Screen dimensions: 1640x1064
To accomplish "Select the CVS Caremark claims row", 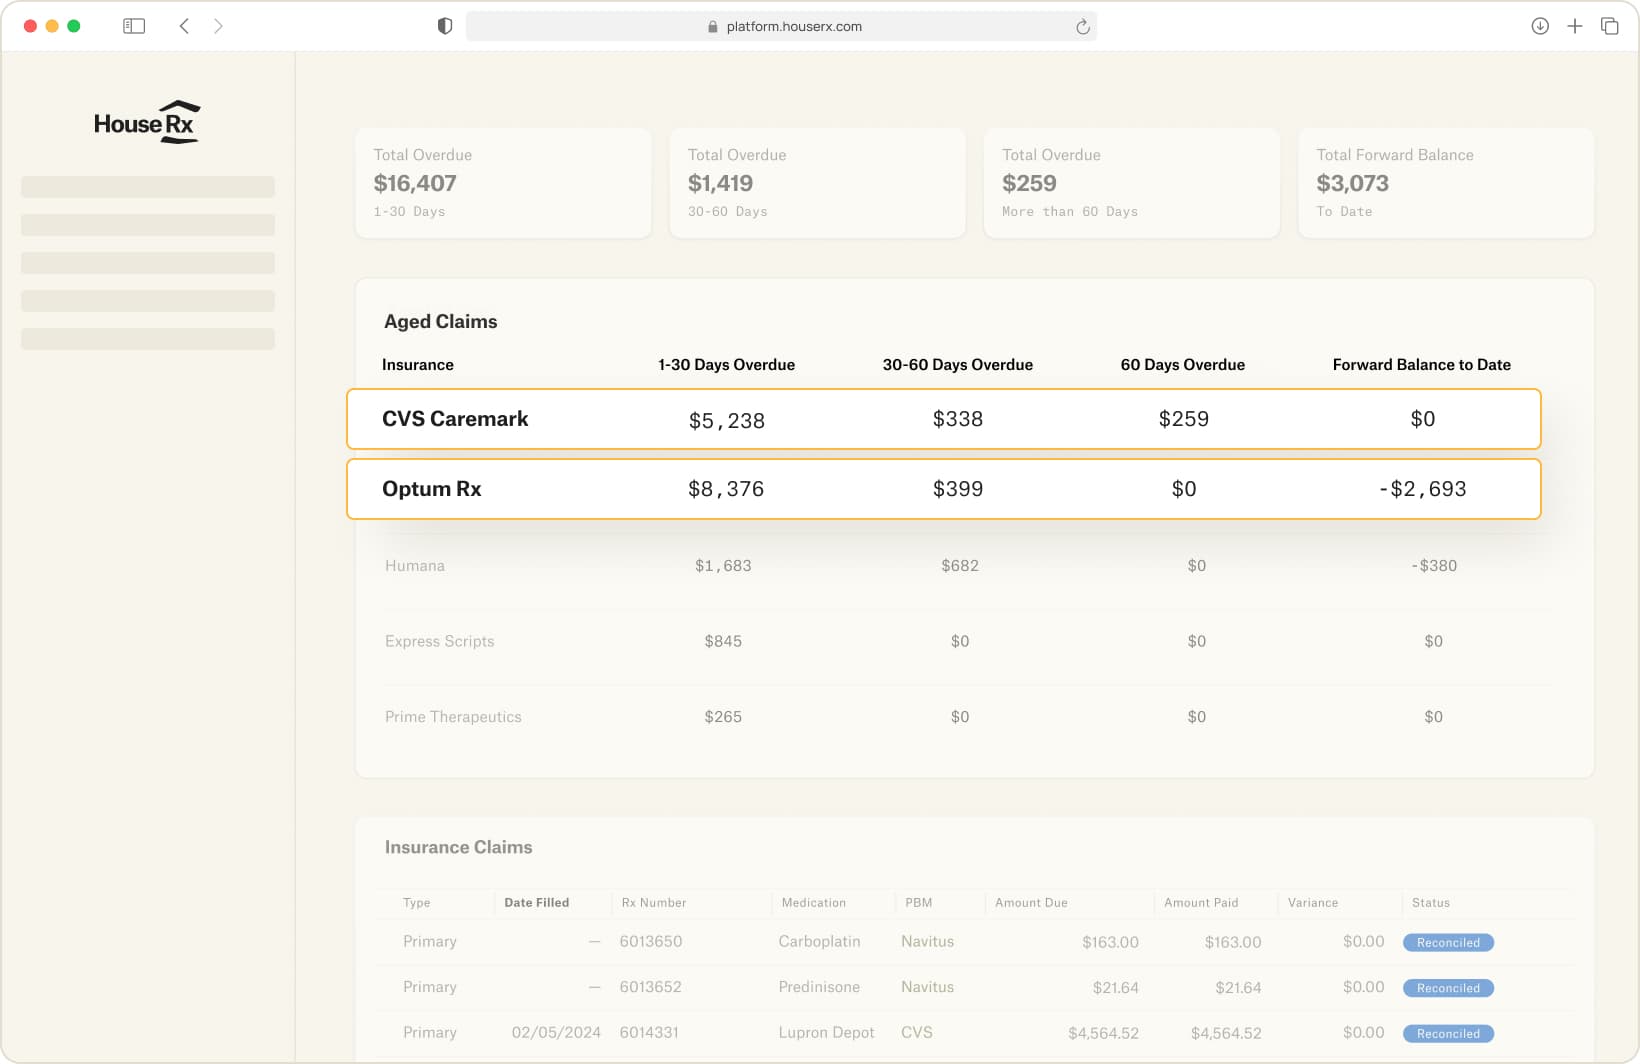I will click(943, 419).
